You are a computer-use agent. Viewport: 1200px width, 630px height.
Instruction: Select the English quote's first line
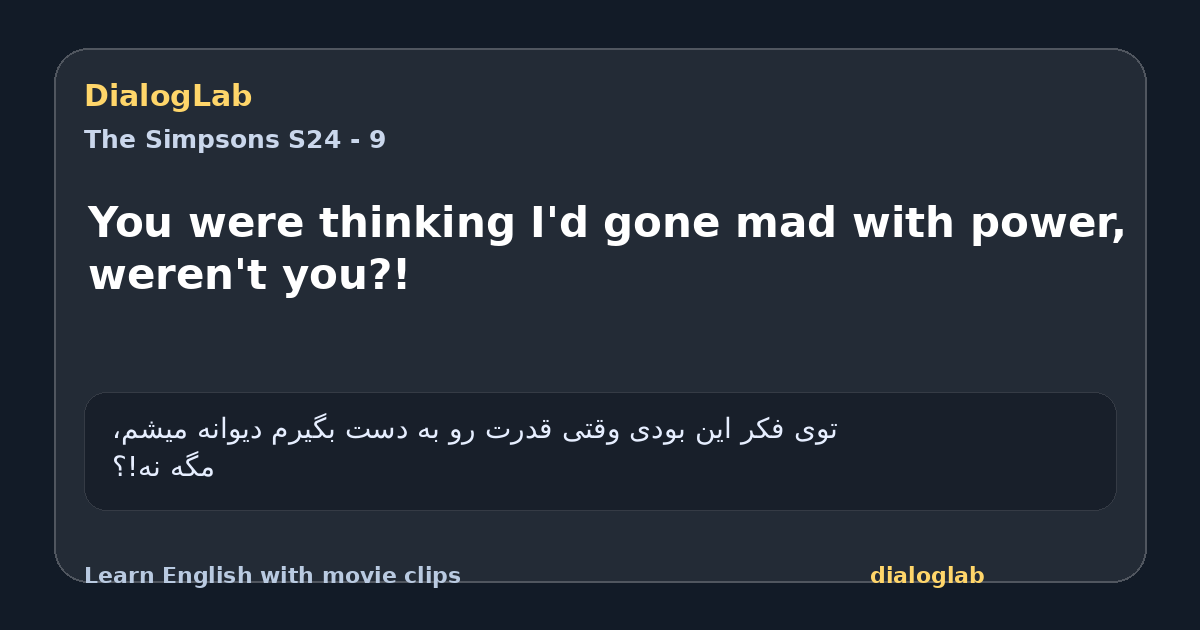607,224
